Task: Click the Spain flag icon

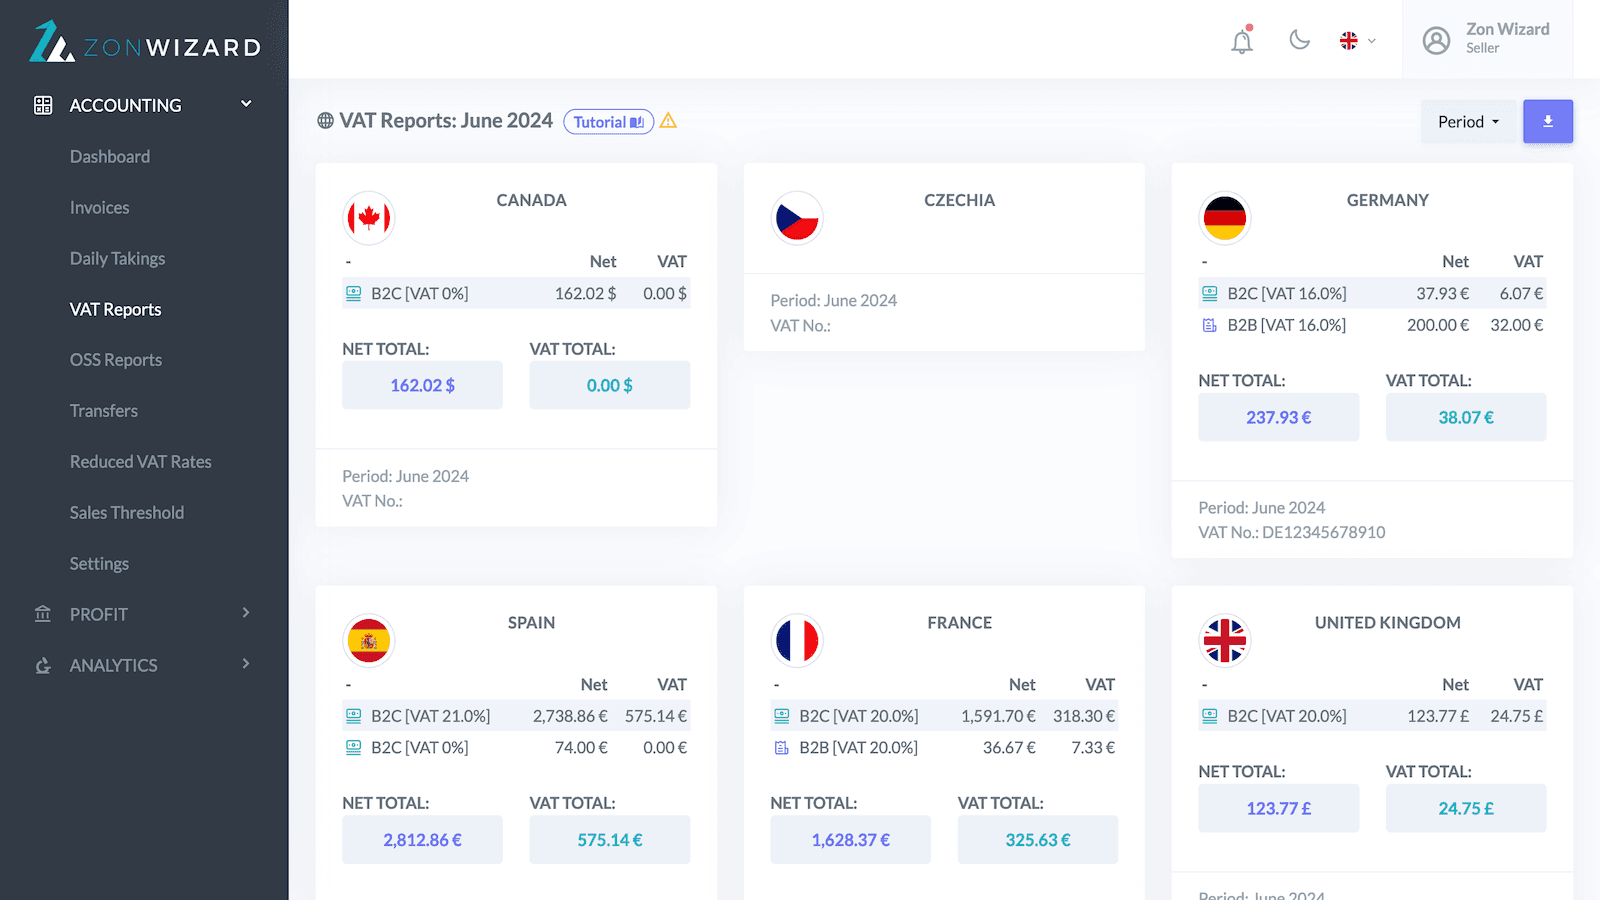Action: (x=369, y=641)
